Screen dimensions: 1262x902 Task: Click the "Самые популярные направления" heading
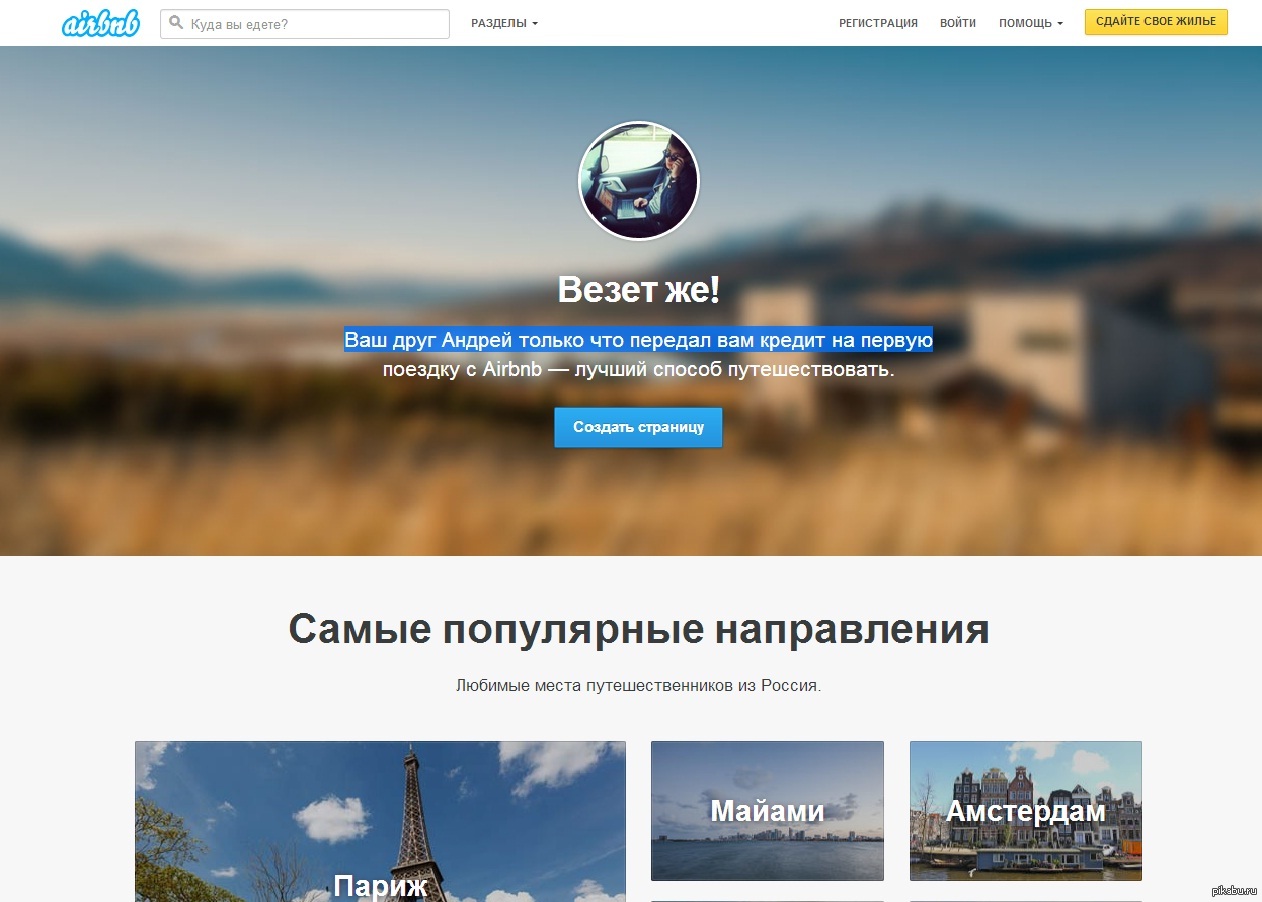point(638,630)
